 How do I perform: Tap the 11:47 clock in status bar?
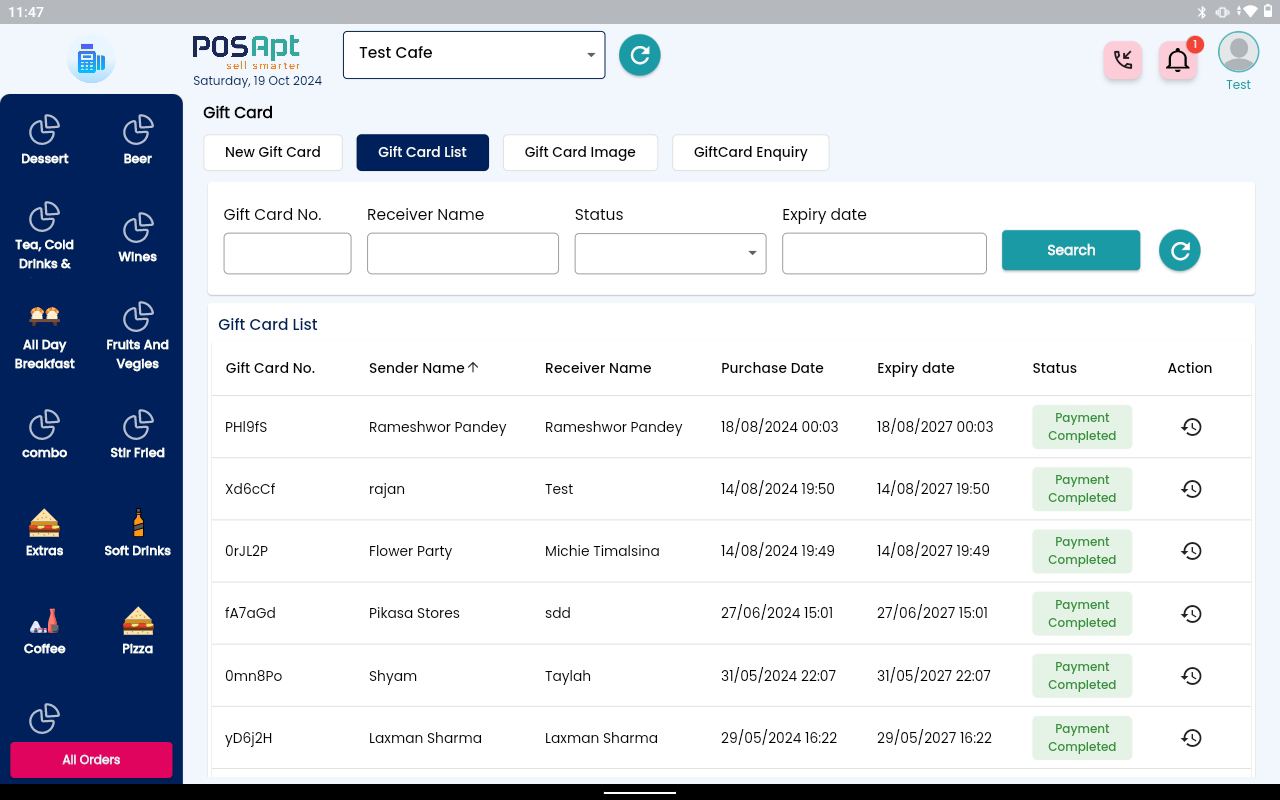(26, 12)
